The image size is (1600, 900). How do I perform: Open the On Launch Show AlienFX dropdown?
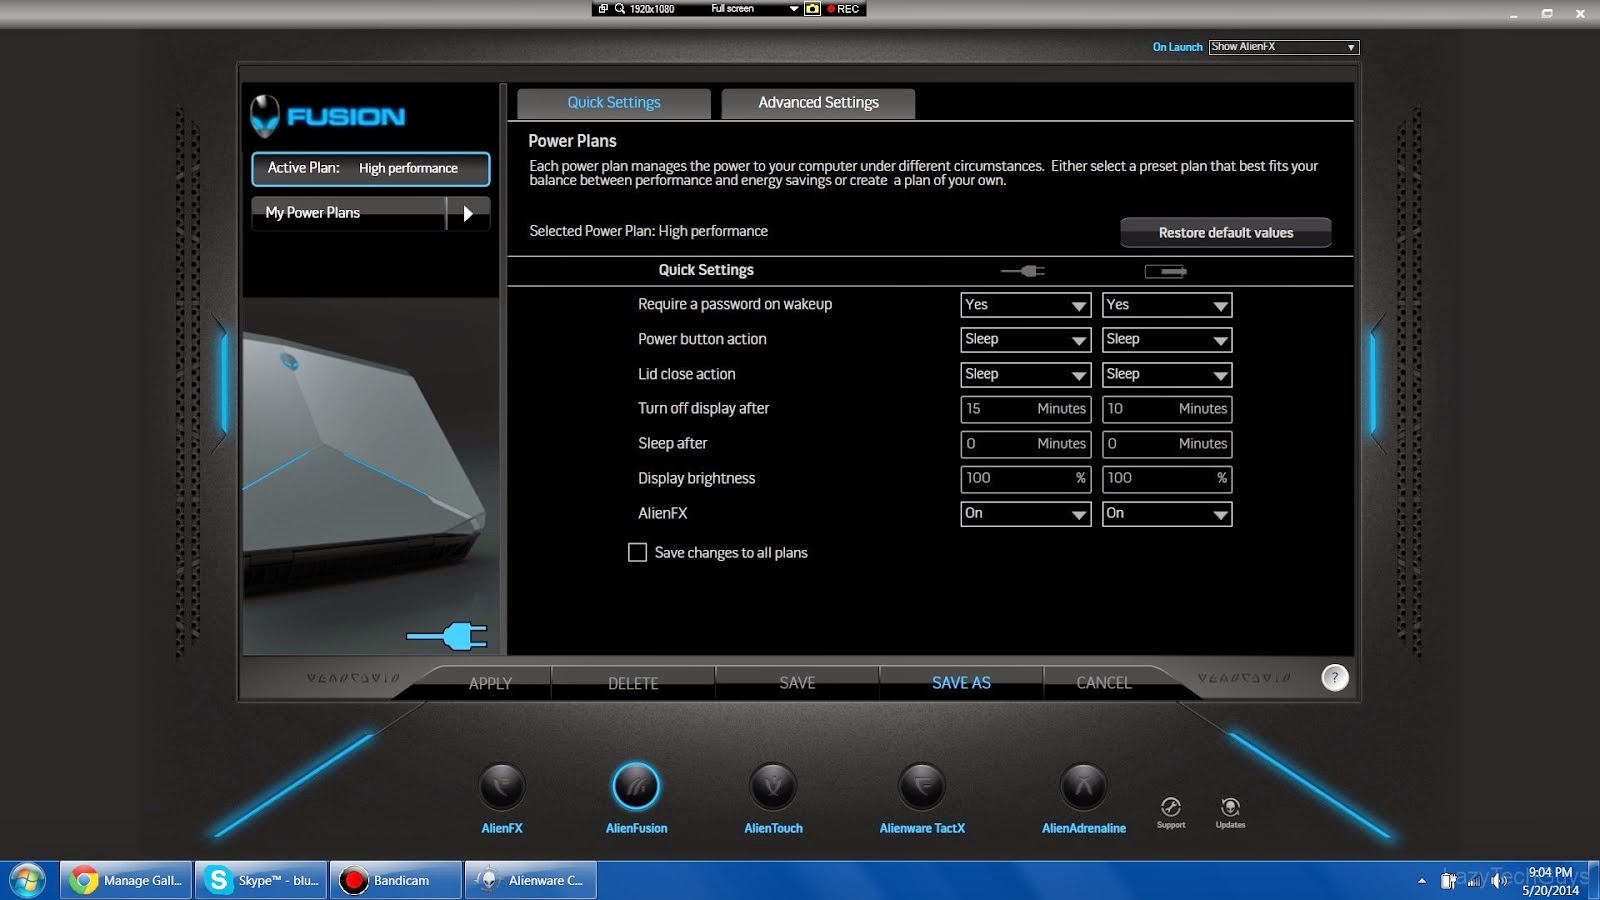[1284, 47]
